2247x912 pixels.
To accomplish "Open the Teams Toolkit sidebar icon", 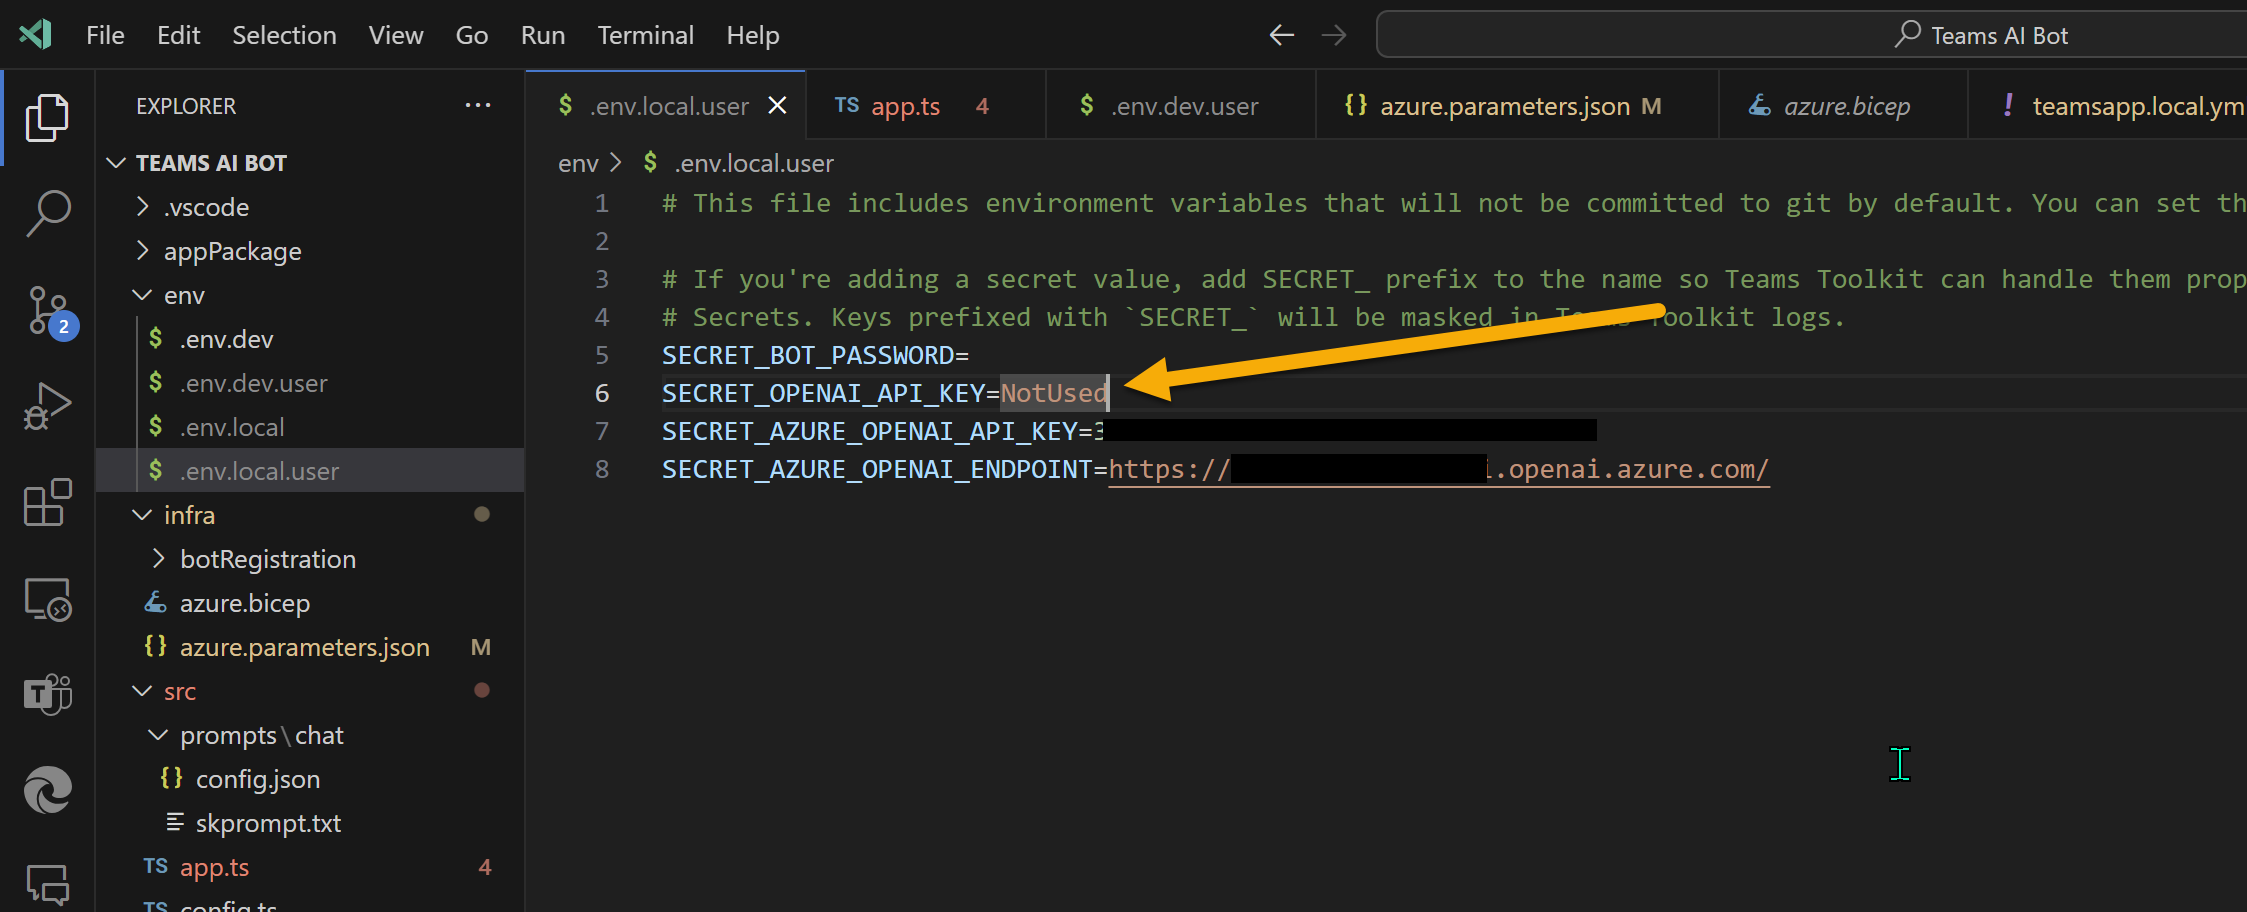I will (x=46, y=695).
